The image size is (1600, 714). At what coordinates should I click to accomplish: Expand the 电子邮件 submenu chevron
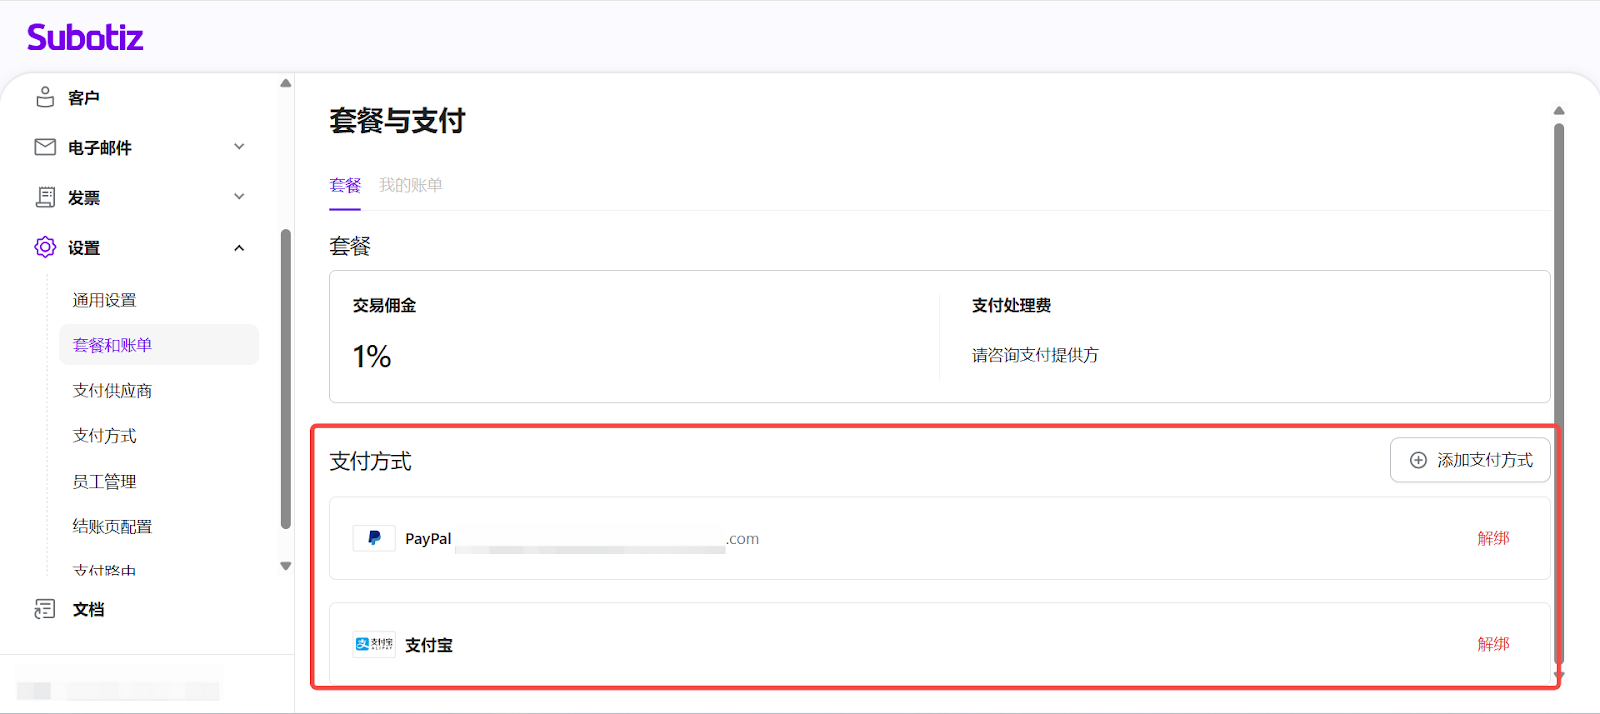tap(239, 147)
